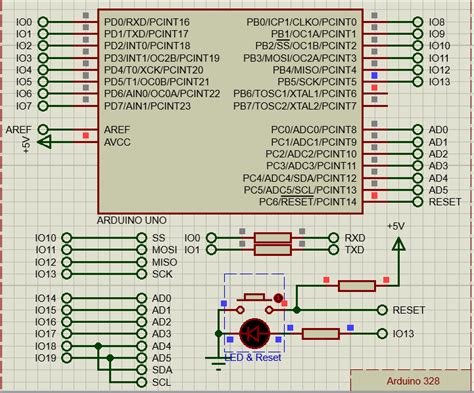Click the MISO terminal circle
The height and width of the screenshot is (393, 474).
tap(142, 262)
